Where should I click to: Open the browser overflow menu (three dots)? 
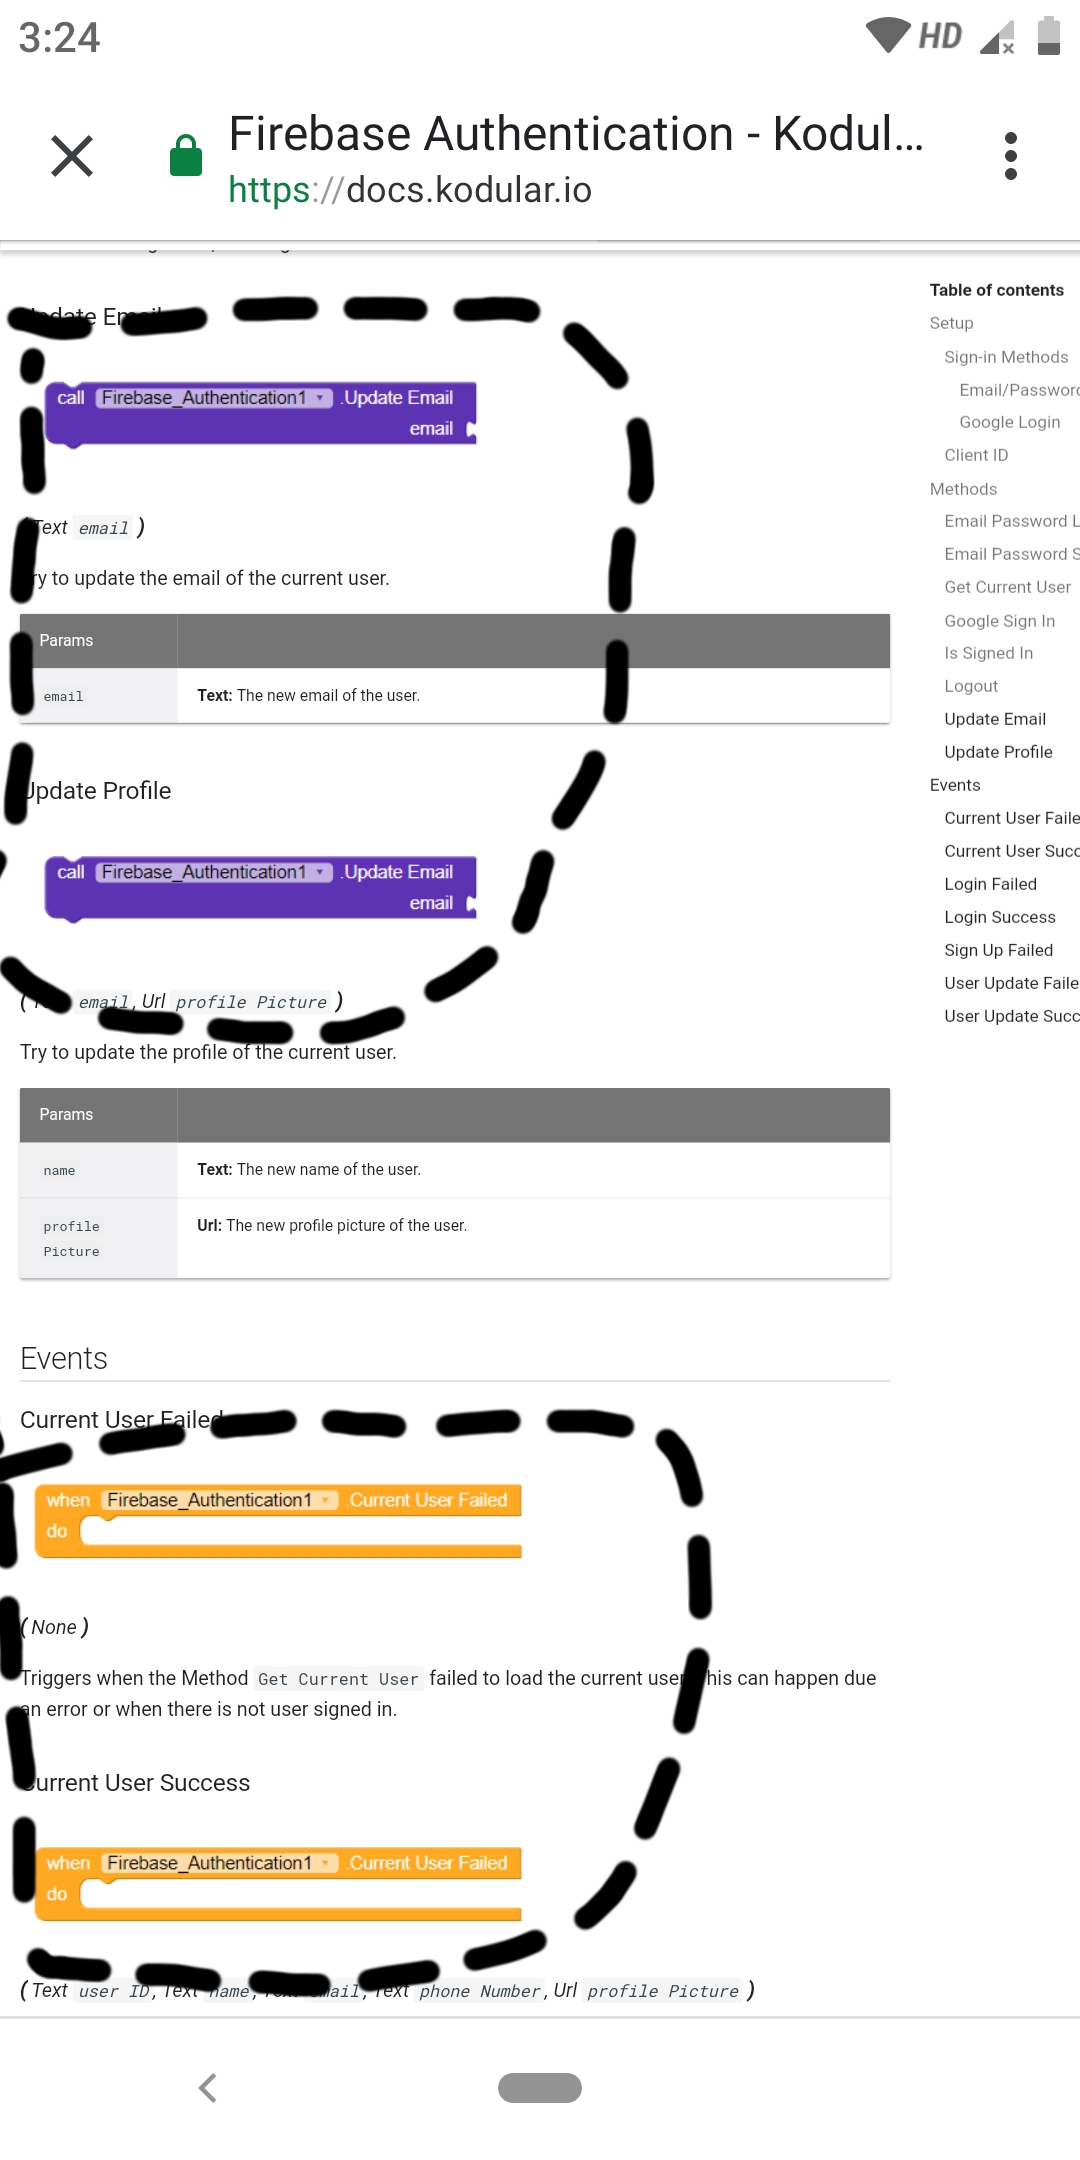click(1012, 155)
